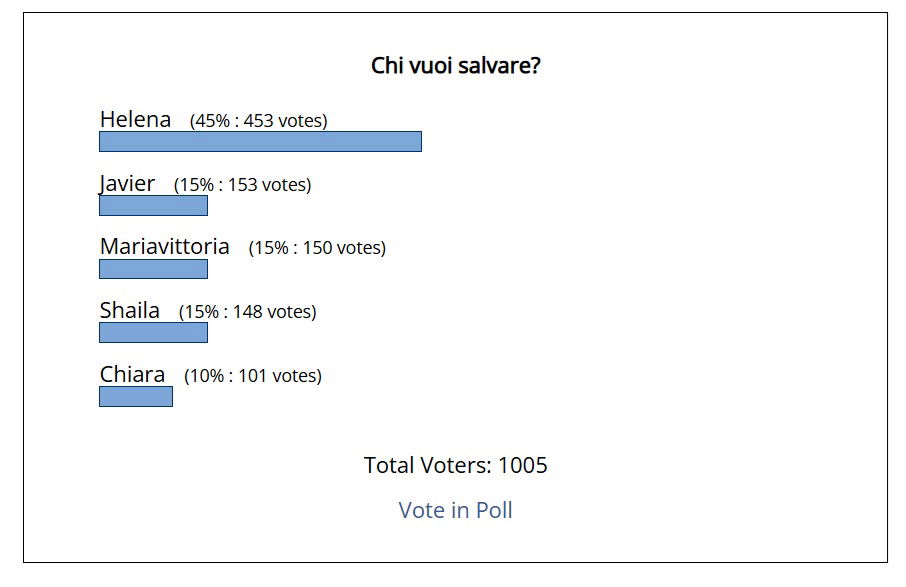The height and width of the screenshot is (587, 906).
Task: Click the word Poll in the vote link
Action: (494, 510)
